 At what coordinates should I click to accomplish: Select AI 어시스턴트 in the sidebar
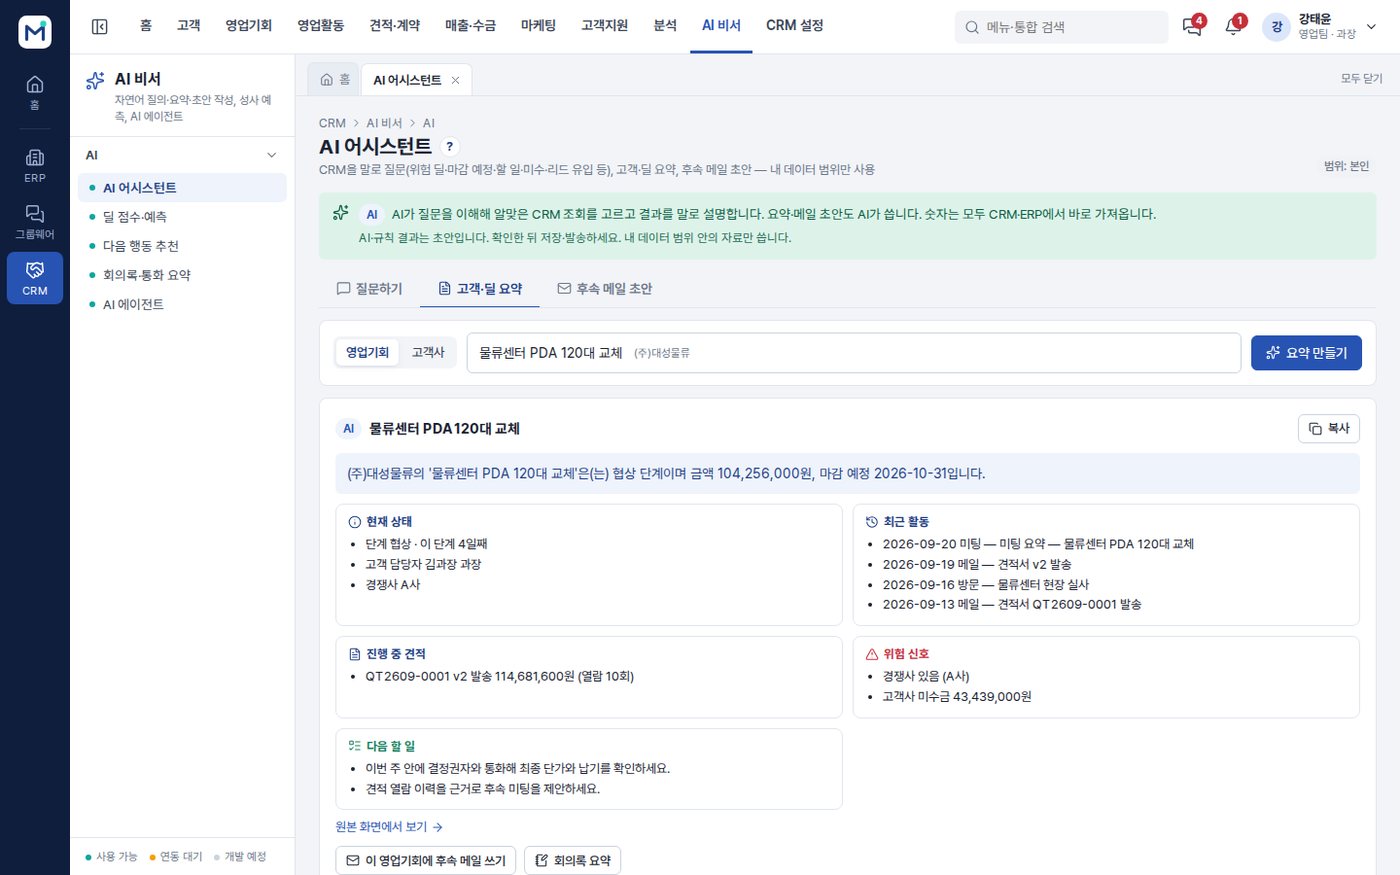tap(183, 188)
